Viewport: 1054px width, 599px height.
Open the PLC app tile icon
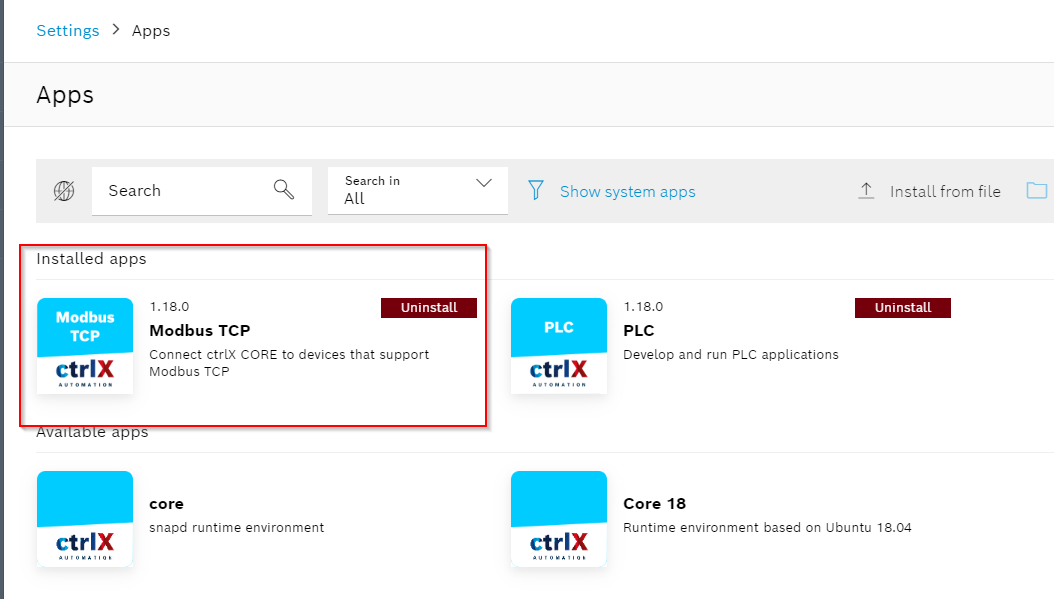pyautogui.click(x=559, y=346)
